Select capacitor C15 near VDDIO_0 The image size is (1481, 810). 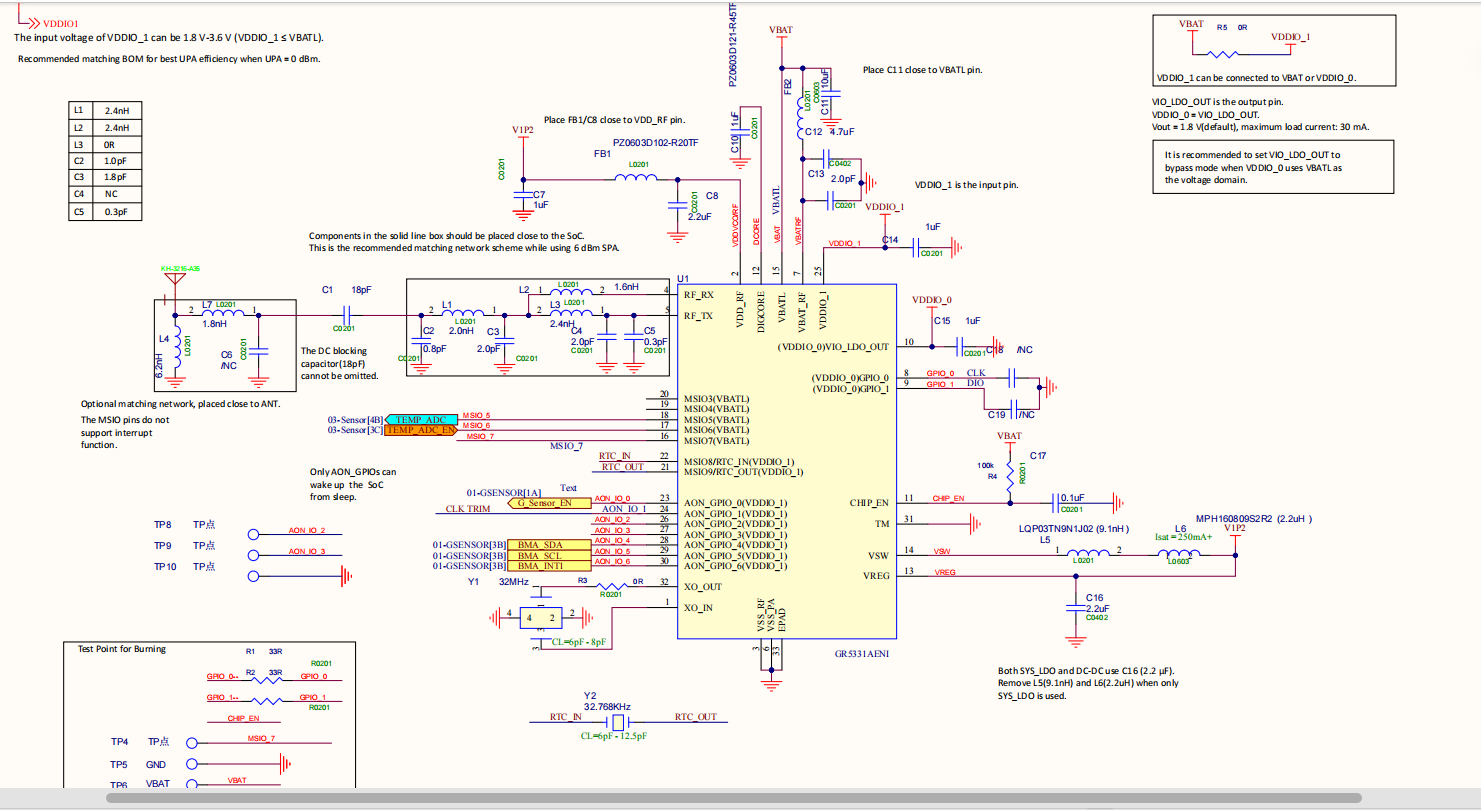(x=960, y=346)
